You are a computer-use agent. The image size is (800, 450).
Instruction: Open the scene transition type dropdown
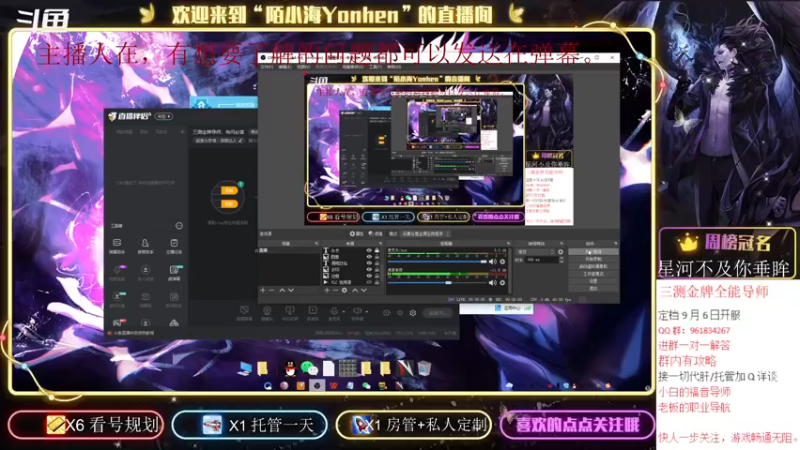tap(535, 252)
